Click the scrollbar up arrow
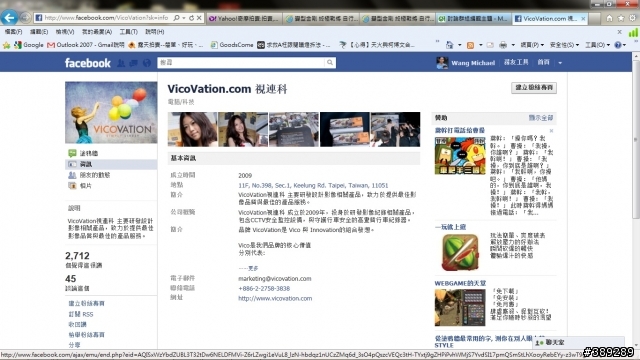The image size is (640, 360). pos(636,56)
